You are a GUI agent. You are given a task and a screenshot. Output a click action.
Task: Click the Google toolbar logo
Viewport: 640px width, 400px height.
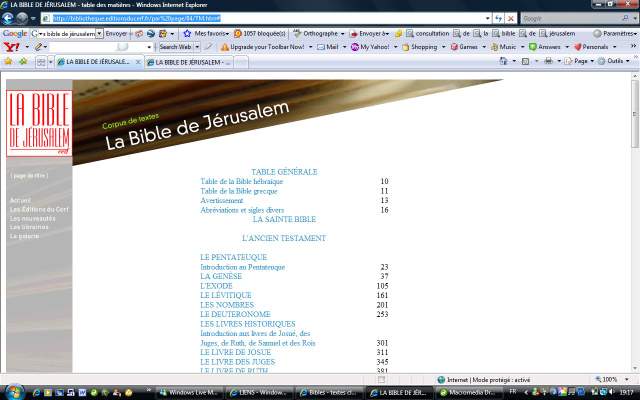point(15,33)
